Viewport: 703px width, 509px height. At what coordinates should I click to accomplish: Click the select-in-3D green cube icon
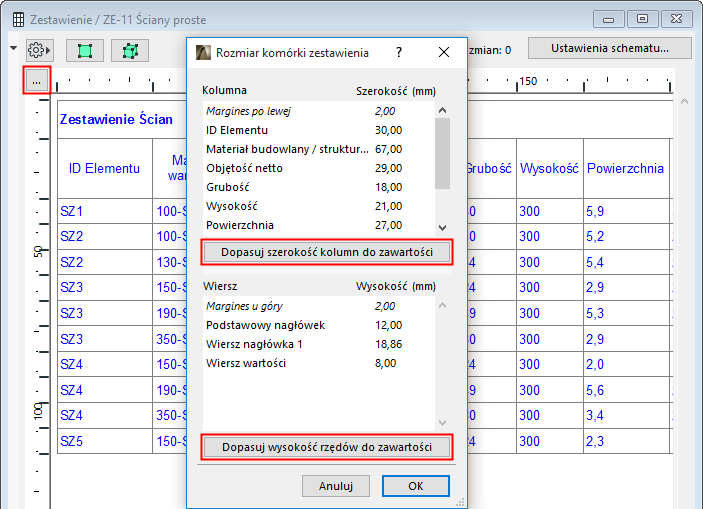(x=130, y=51)
